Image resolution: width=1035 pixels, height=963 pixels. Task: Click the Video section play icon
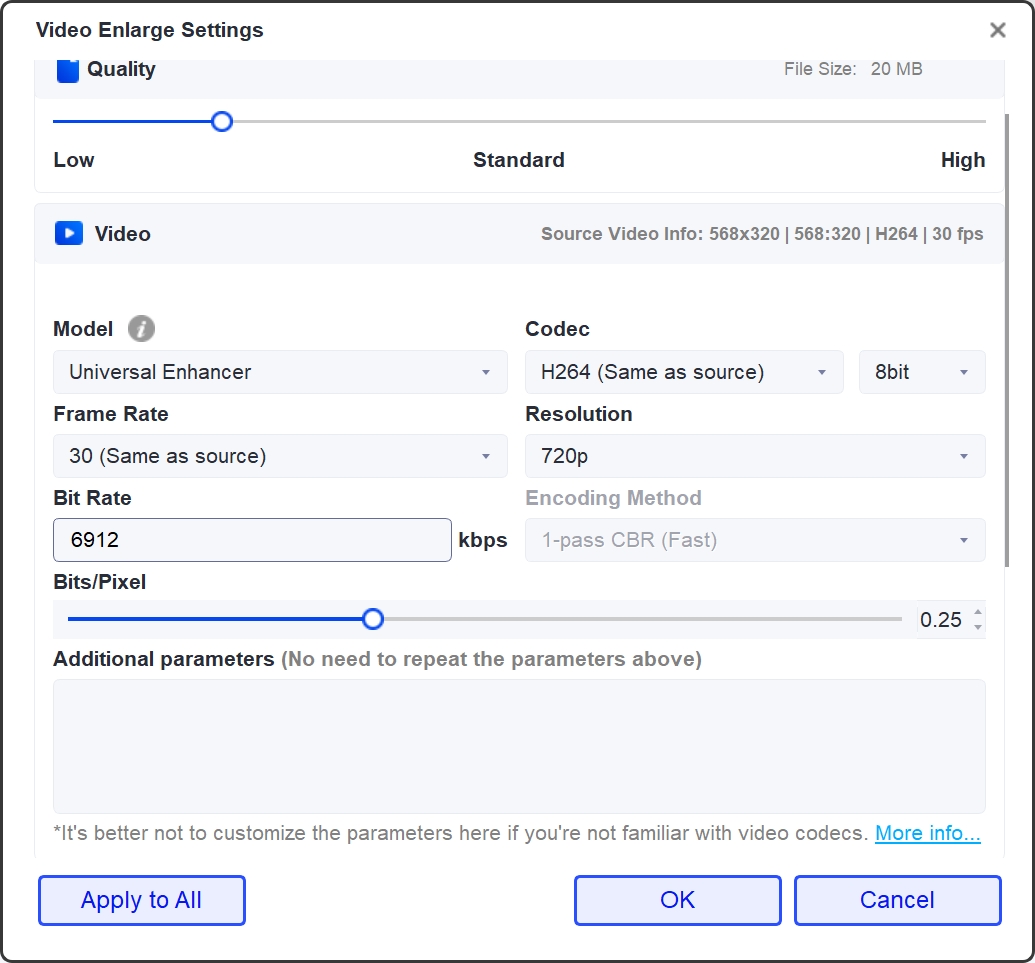[x=67, y=233]
